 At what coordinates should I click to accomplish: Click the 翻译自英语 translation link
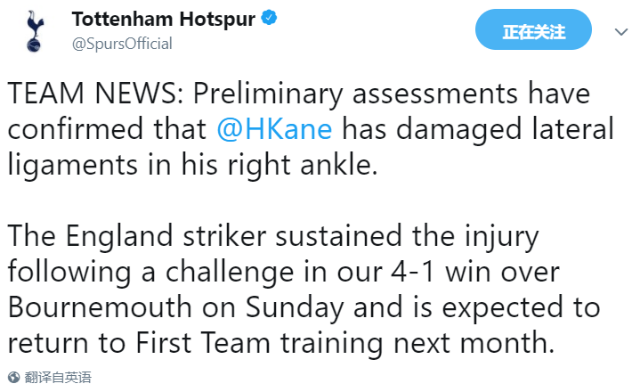tap(58, 377)
